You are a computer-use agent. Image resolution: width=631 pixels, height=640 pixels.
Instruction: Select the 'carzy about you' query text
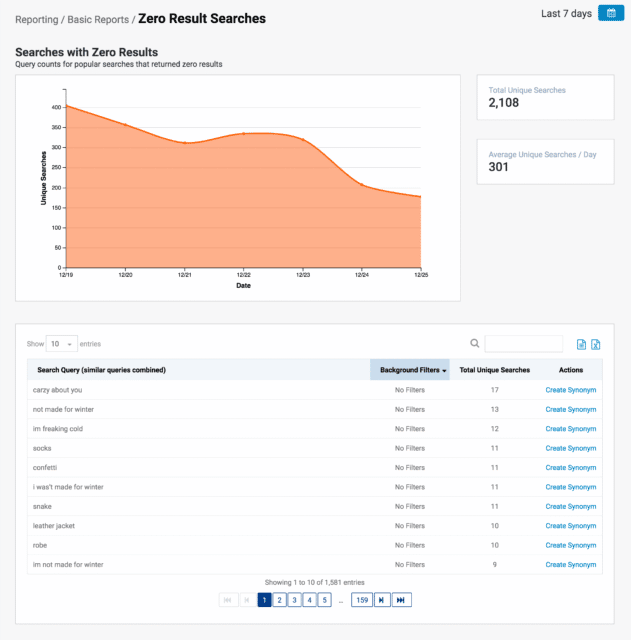tap(58, 390)
